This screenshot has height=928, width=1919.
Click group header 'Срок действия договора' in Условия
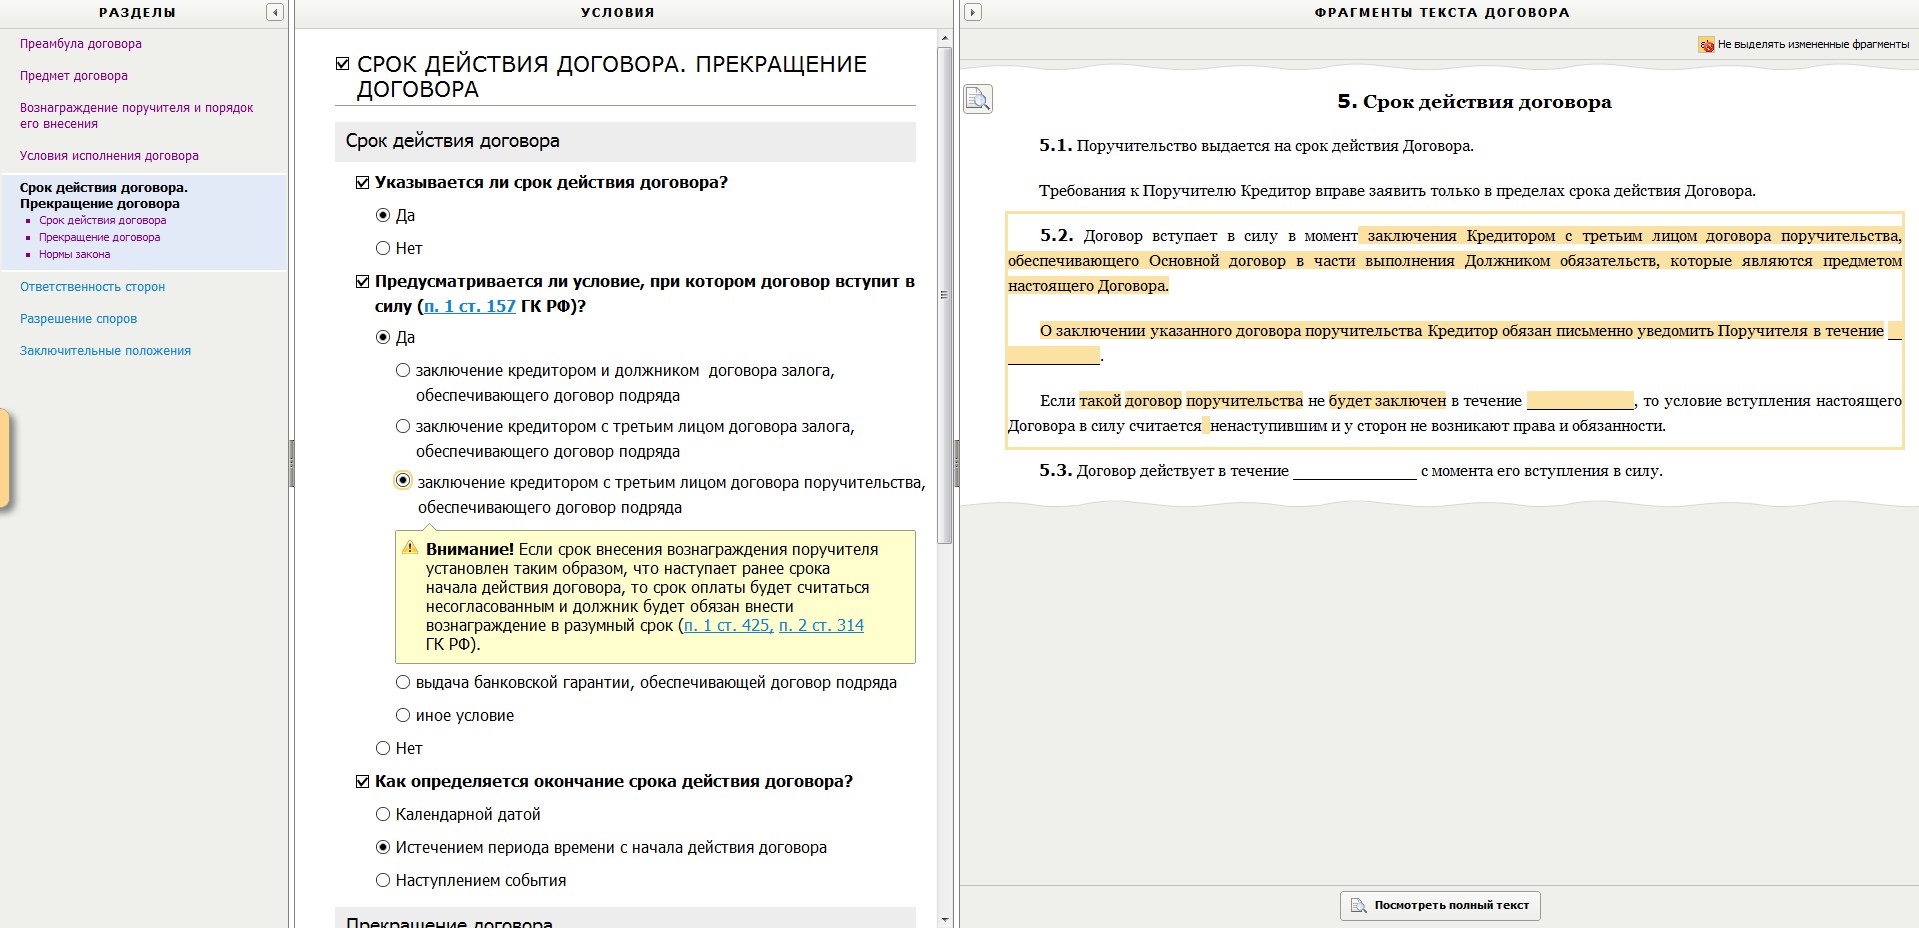[625, 141]
